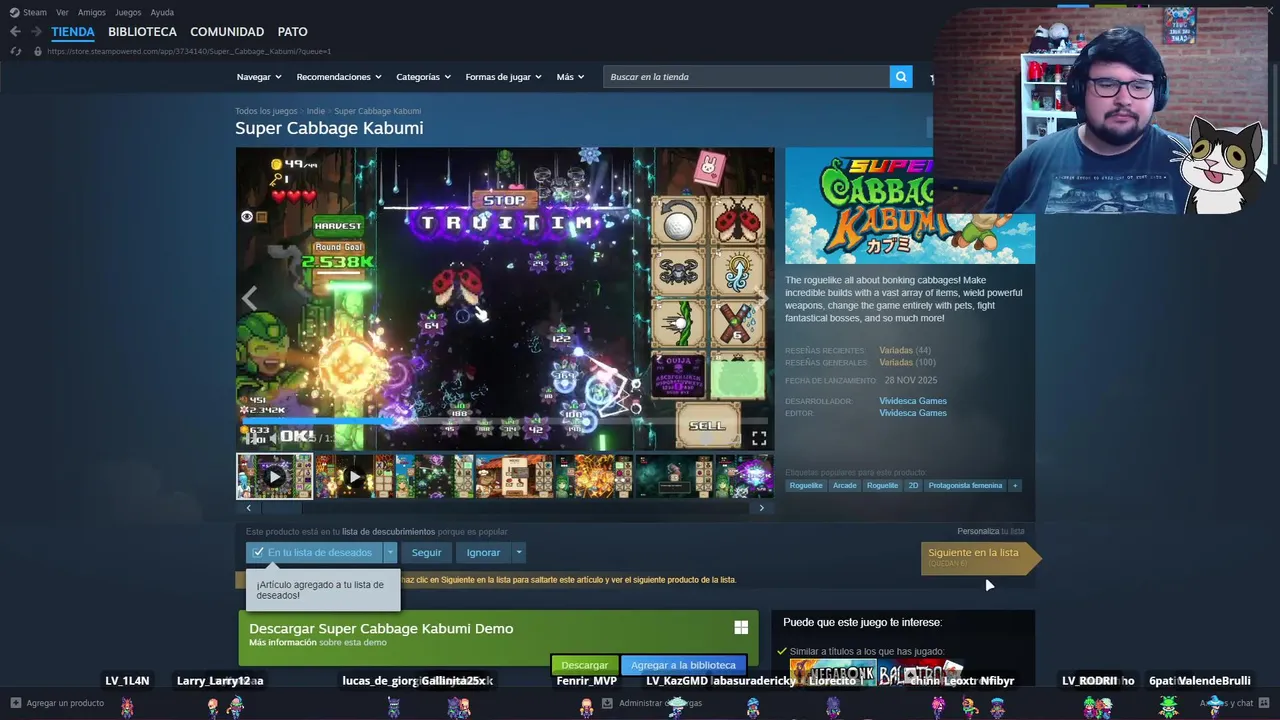Click the lista de descubrimientos link
The width and height of the screenshot is (1280, 720).
pyautogui.click(x=389, y=532)
